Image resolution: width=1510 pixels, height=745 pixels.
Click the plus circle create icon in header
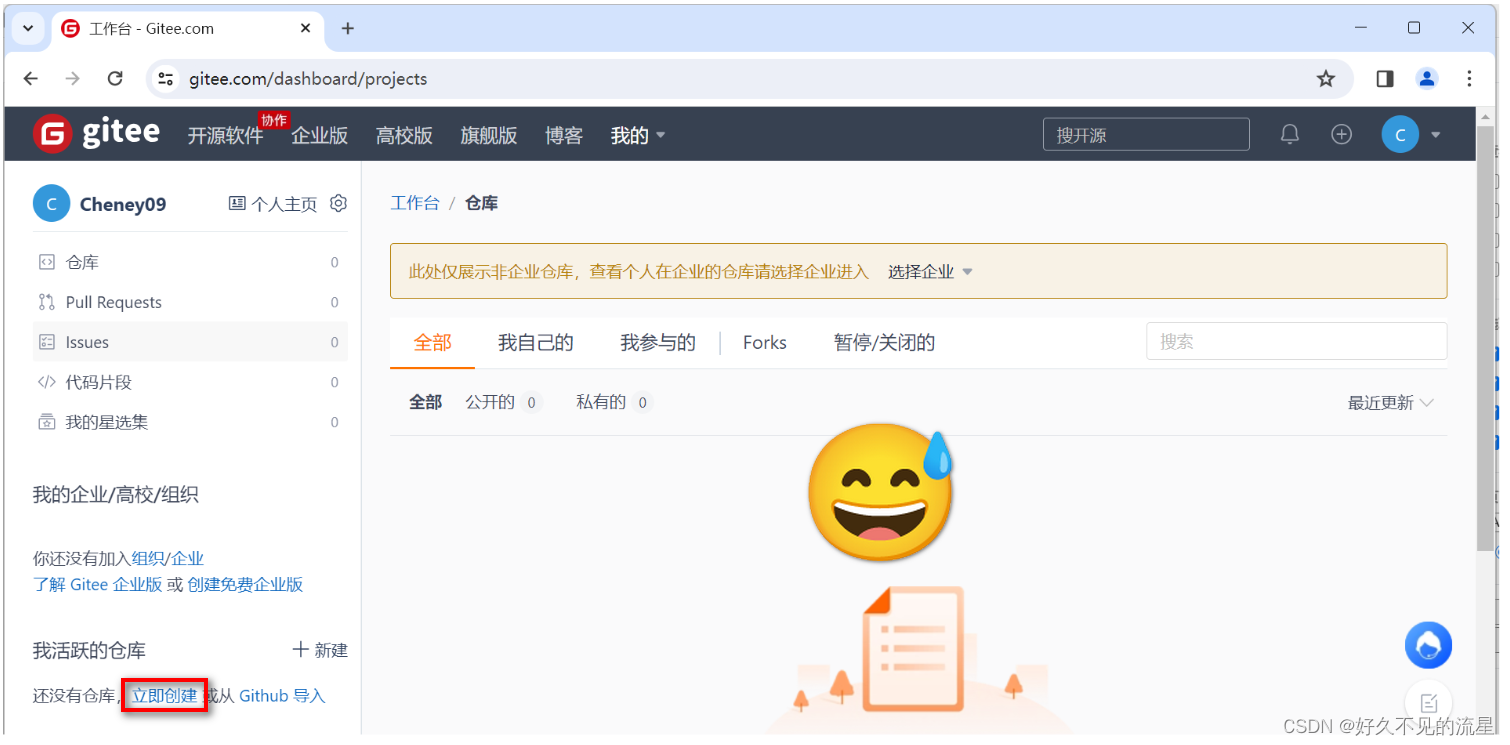click(x=1341, y=134)
